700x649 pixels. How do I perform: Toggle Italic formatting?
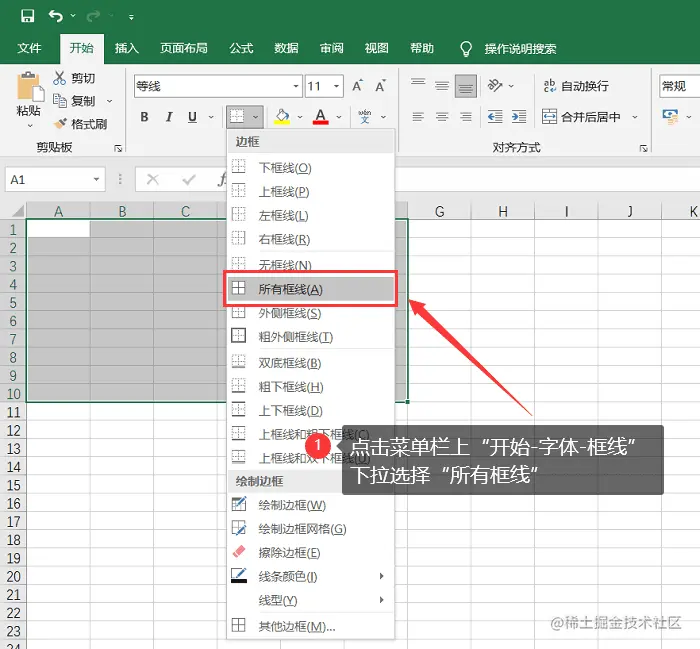click(x=169, y=117)
